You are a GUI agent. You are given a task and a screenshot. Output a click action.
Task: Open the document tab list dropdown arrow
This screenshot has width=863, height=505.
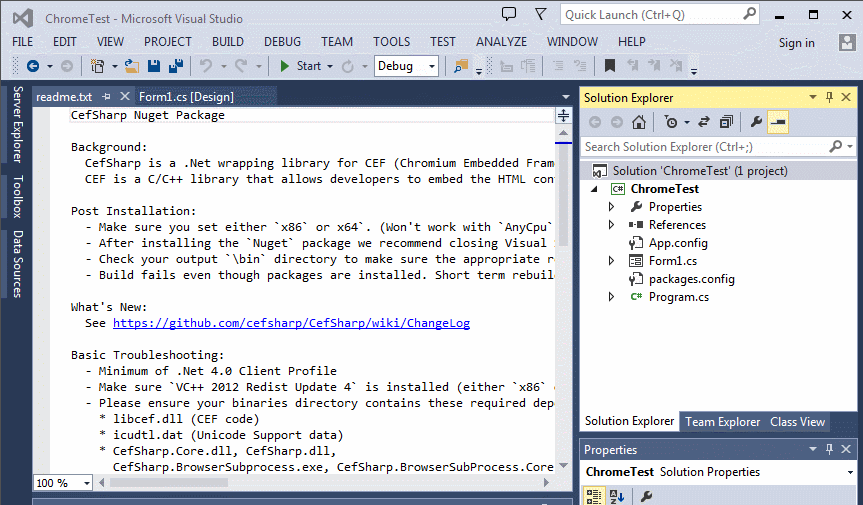(565, 97)
